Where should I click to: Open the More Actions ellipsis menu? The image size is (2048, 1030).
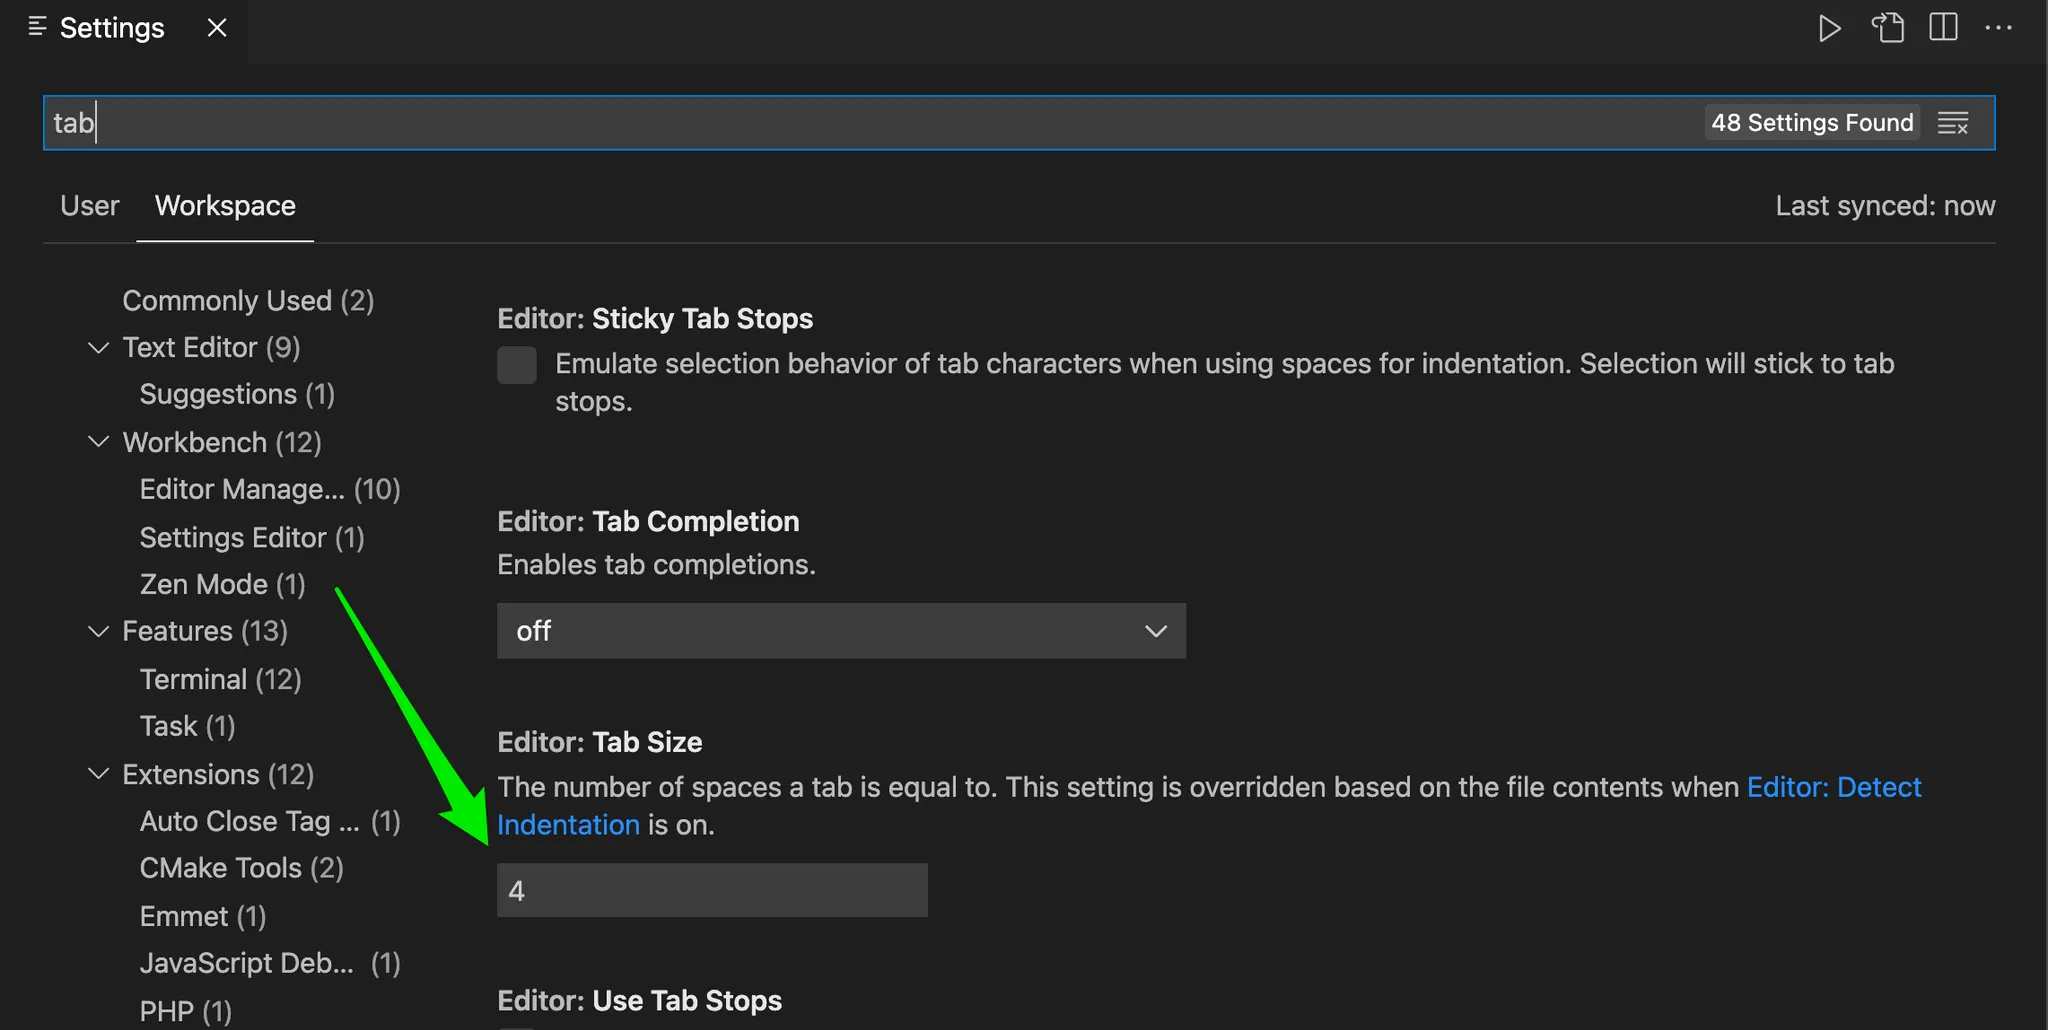[1998, 28]
